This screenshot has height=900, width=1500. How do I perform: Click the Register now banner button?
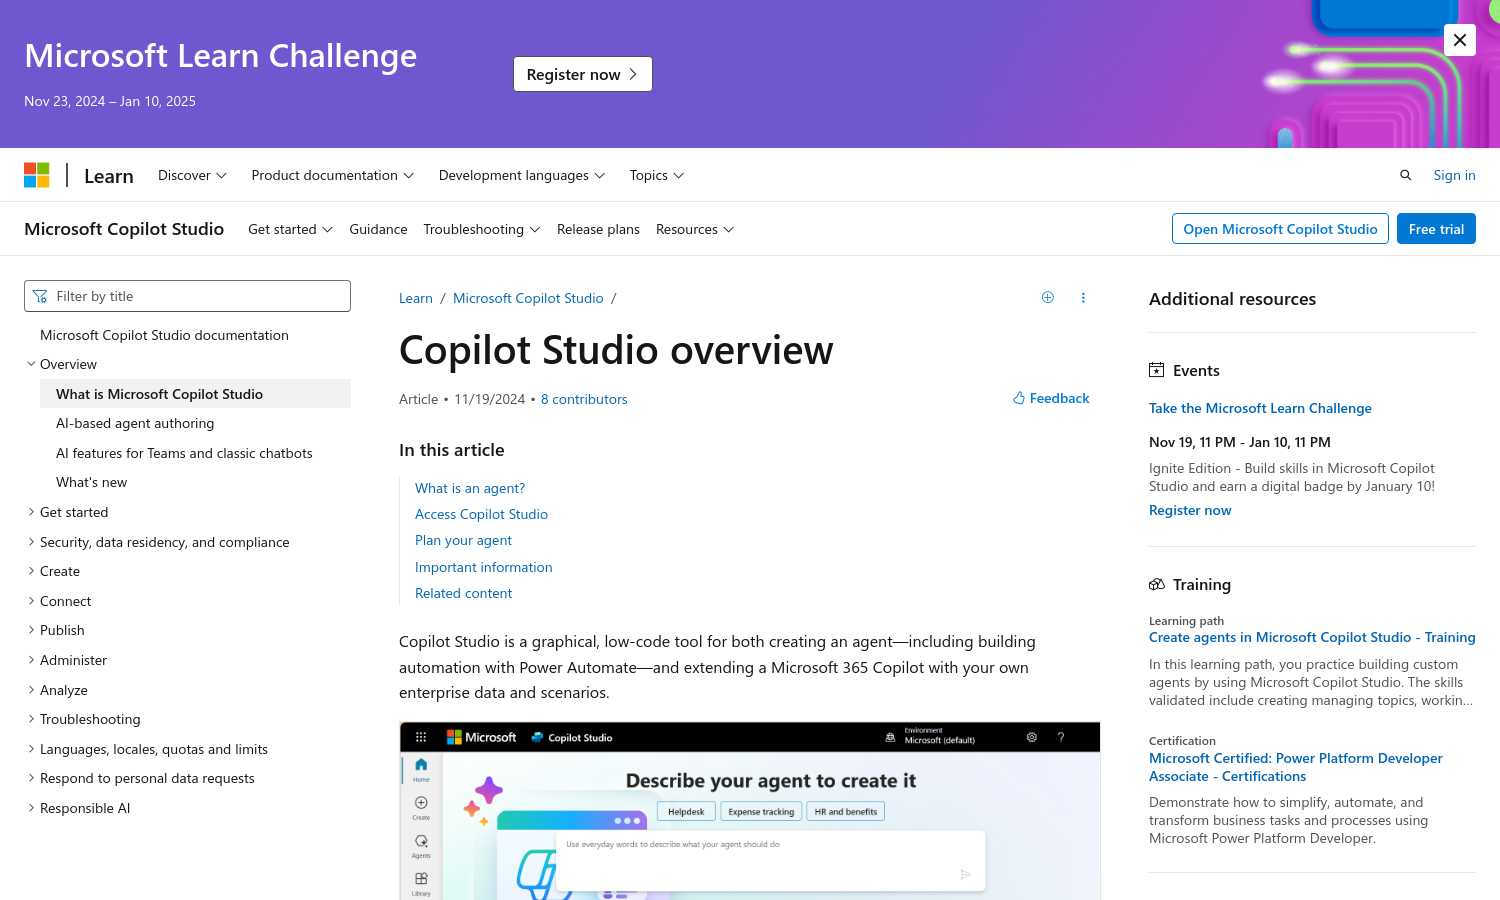pos(582,74)
